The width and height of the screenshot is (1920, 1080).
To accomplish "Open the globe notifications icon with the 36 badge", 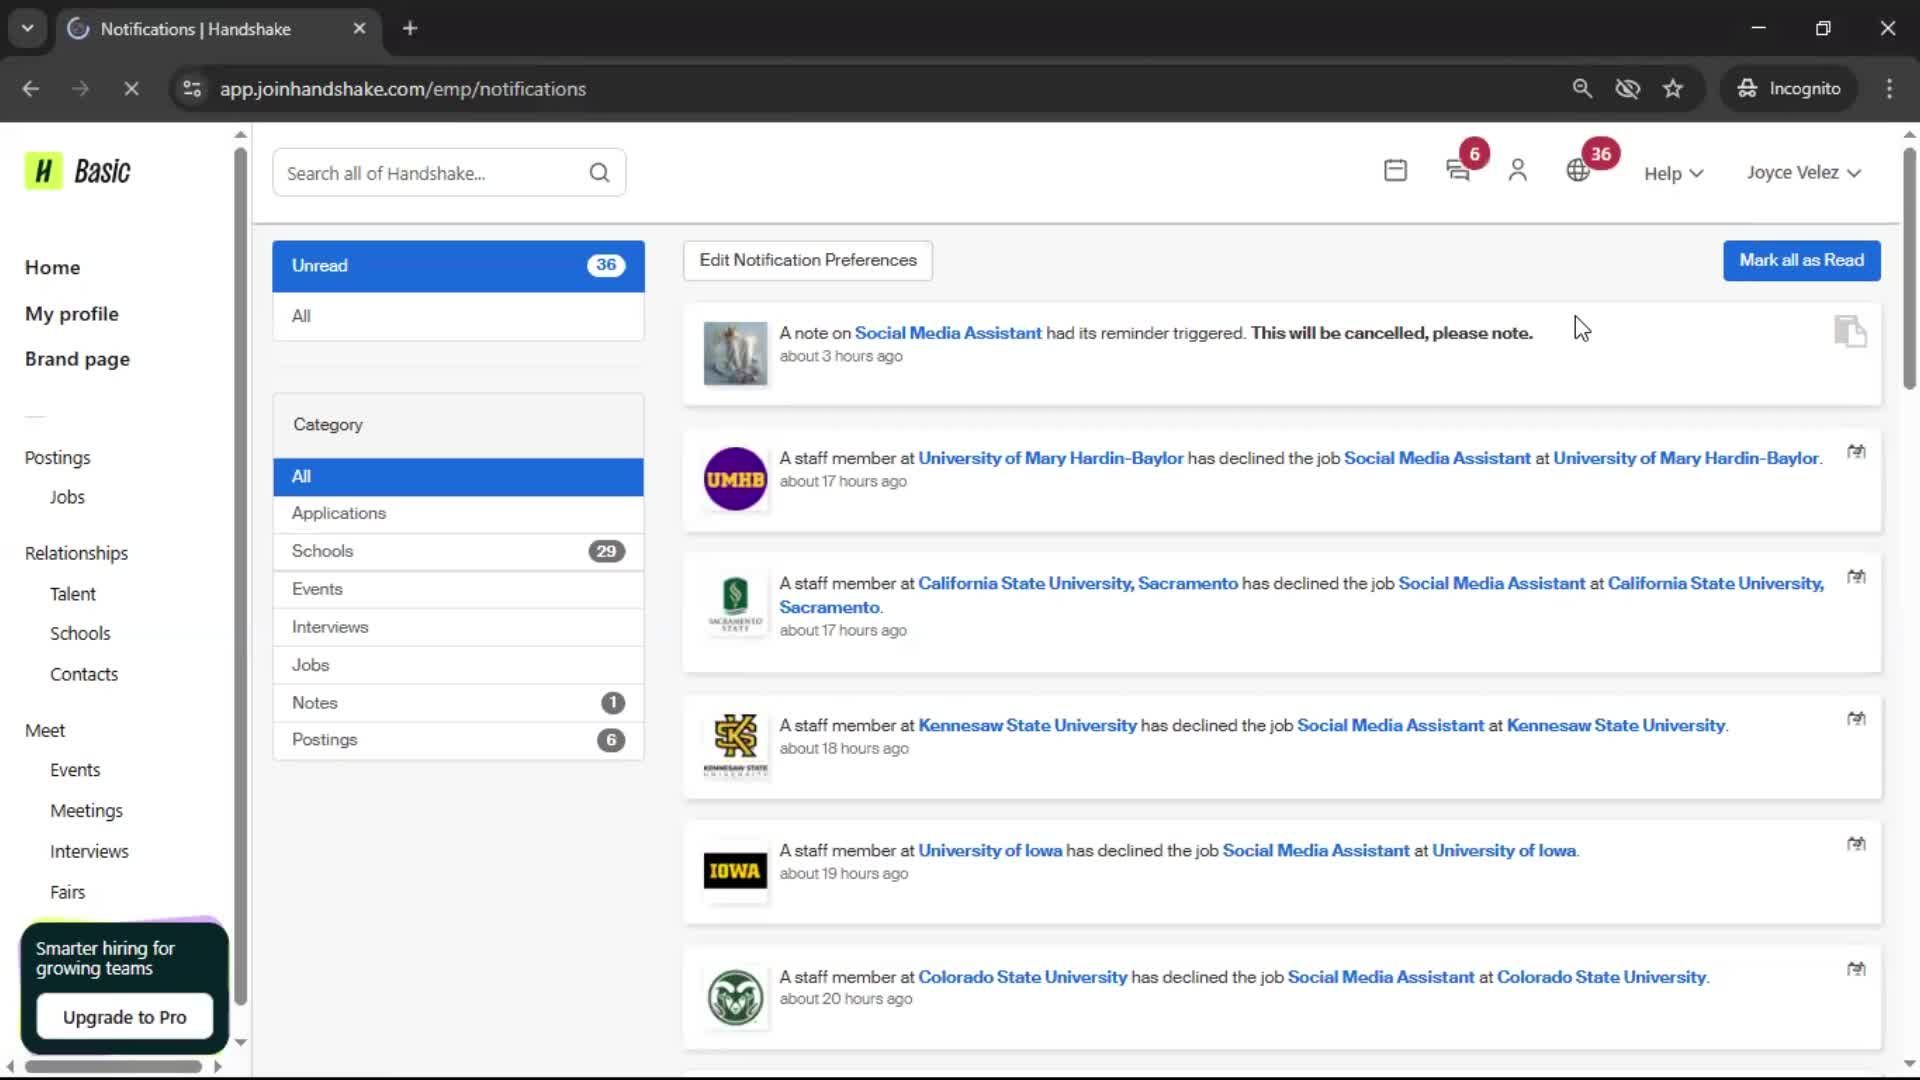I will pos(1578,171).
